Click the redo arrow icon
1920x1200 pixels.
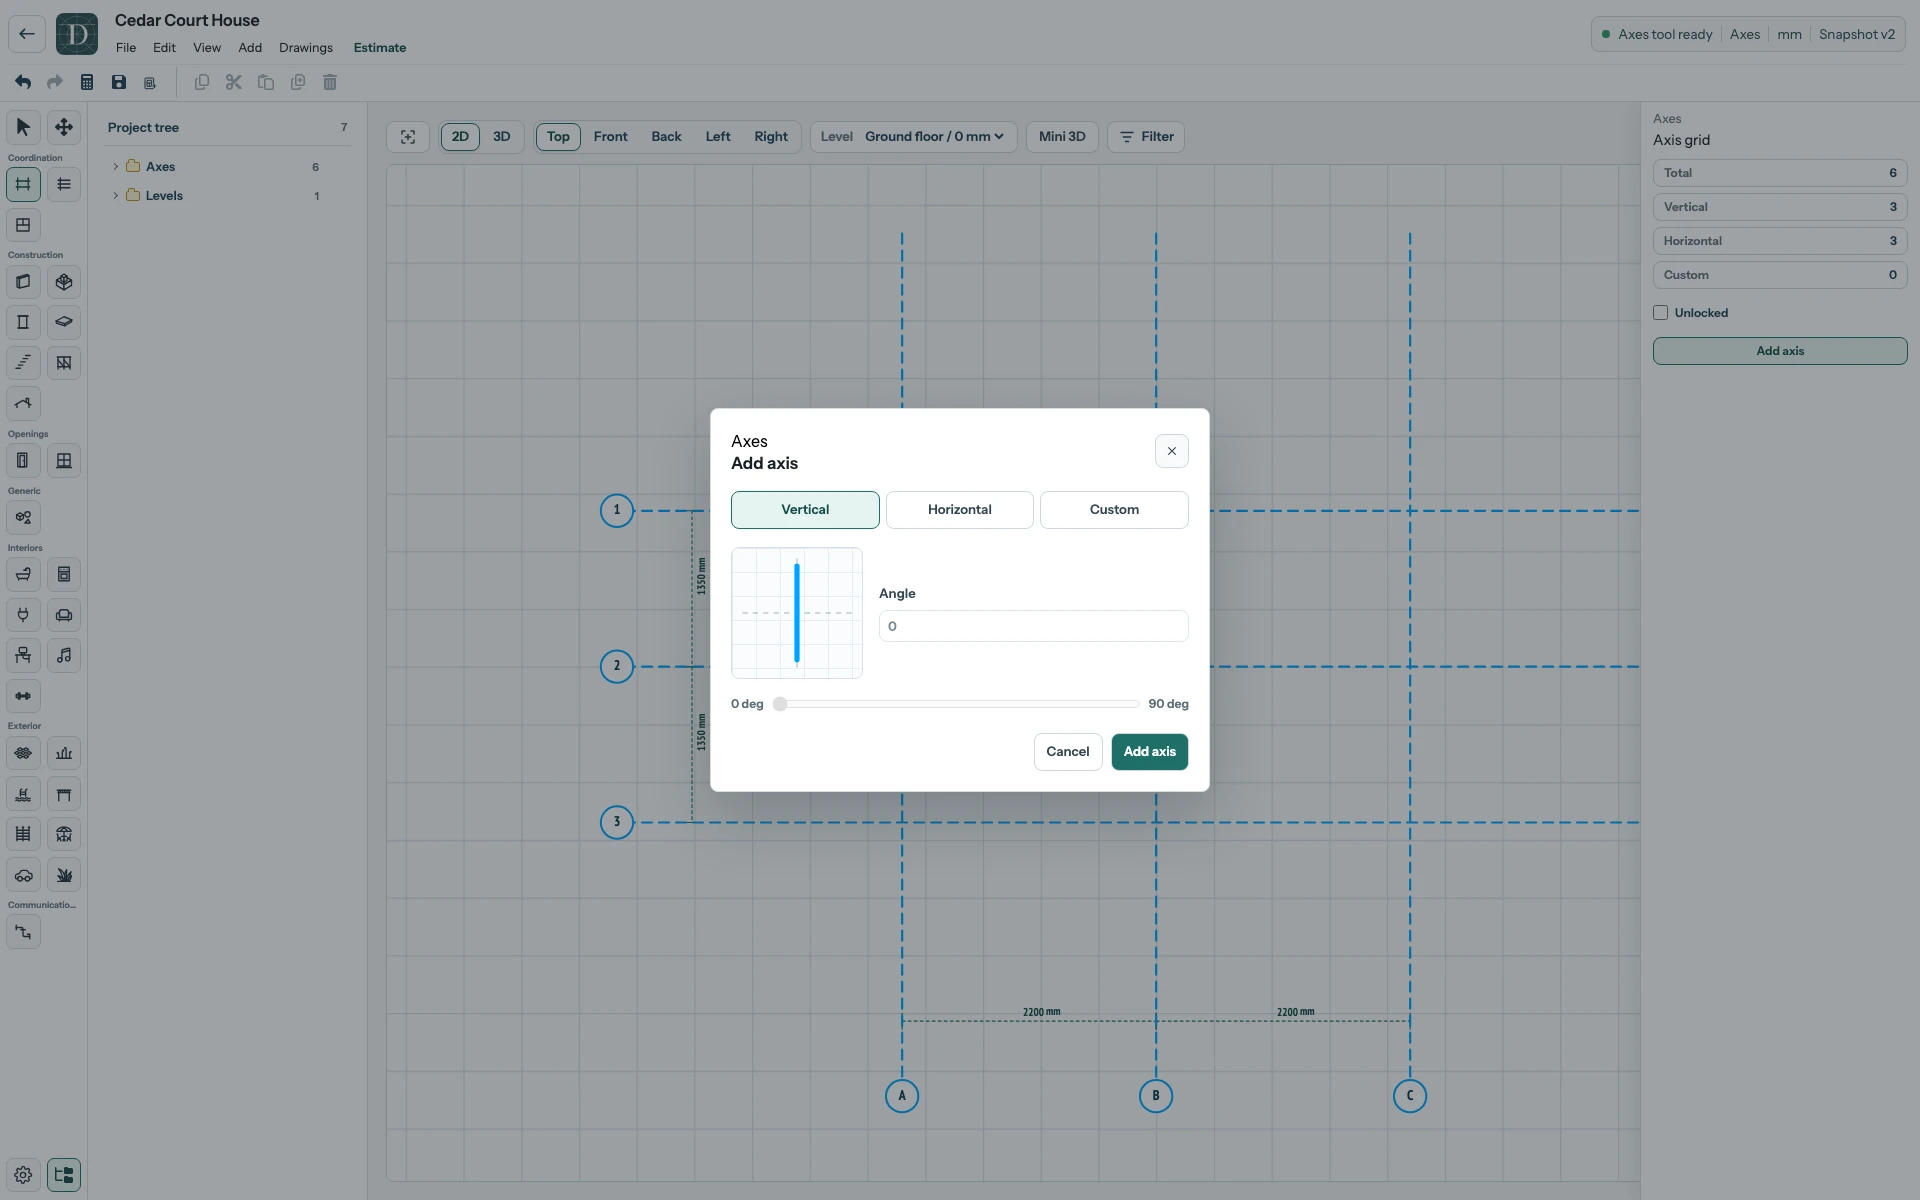(55, 82)
